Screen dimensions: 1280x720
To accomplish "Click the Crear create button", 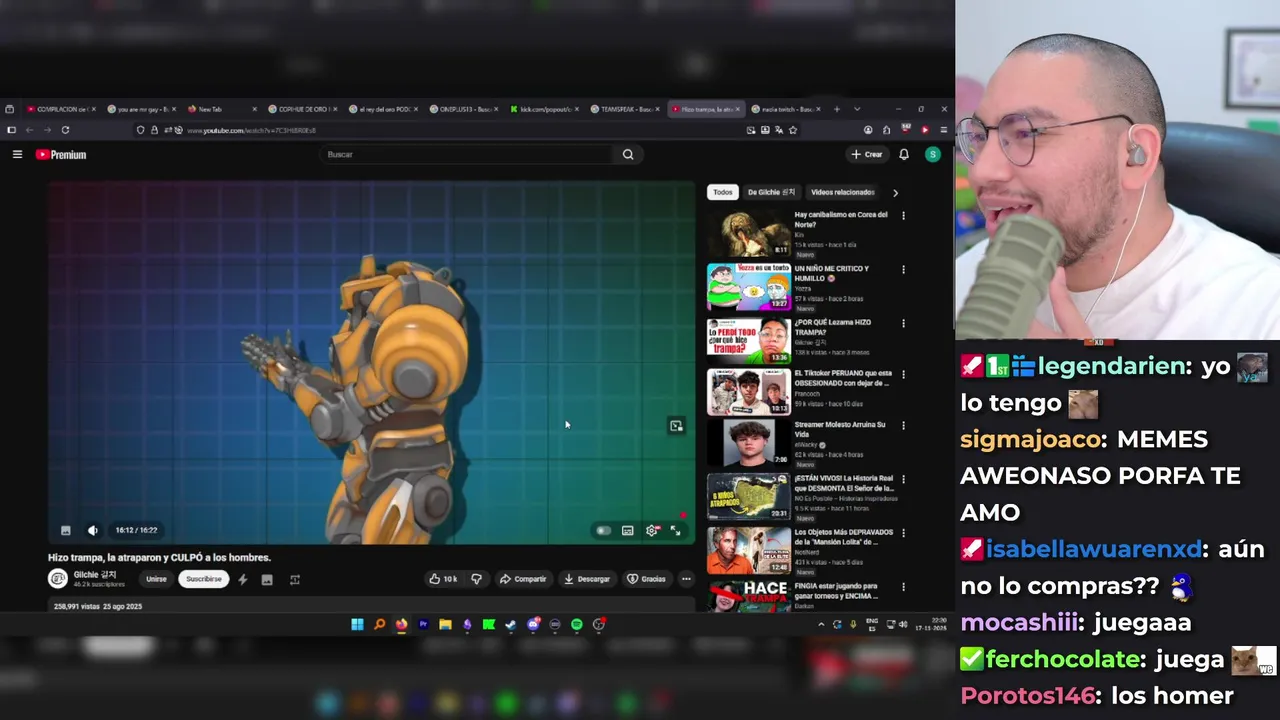I will (x=867, y=154).
